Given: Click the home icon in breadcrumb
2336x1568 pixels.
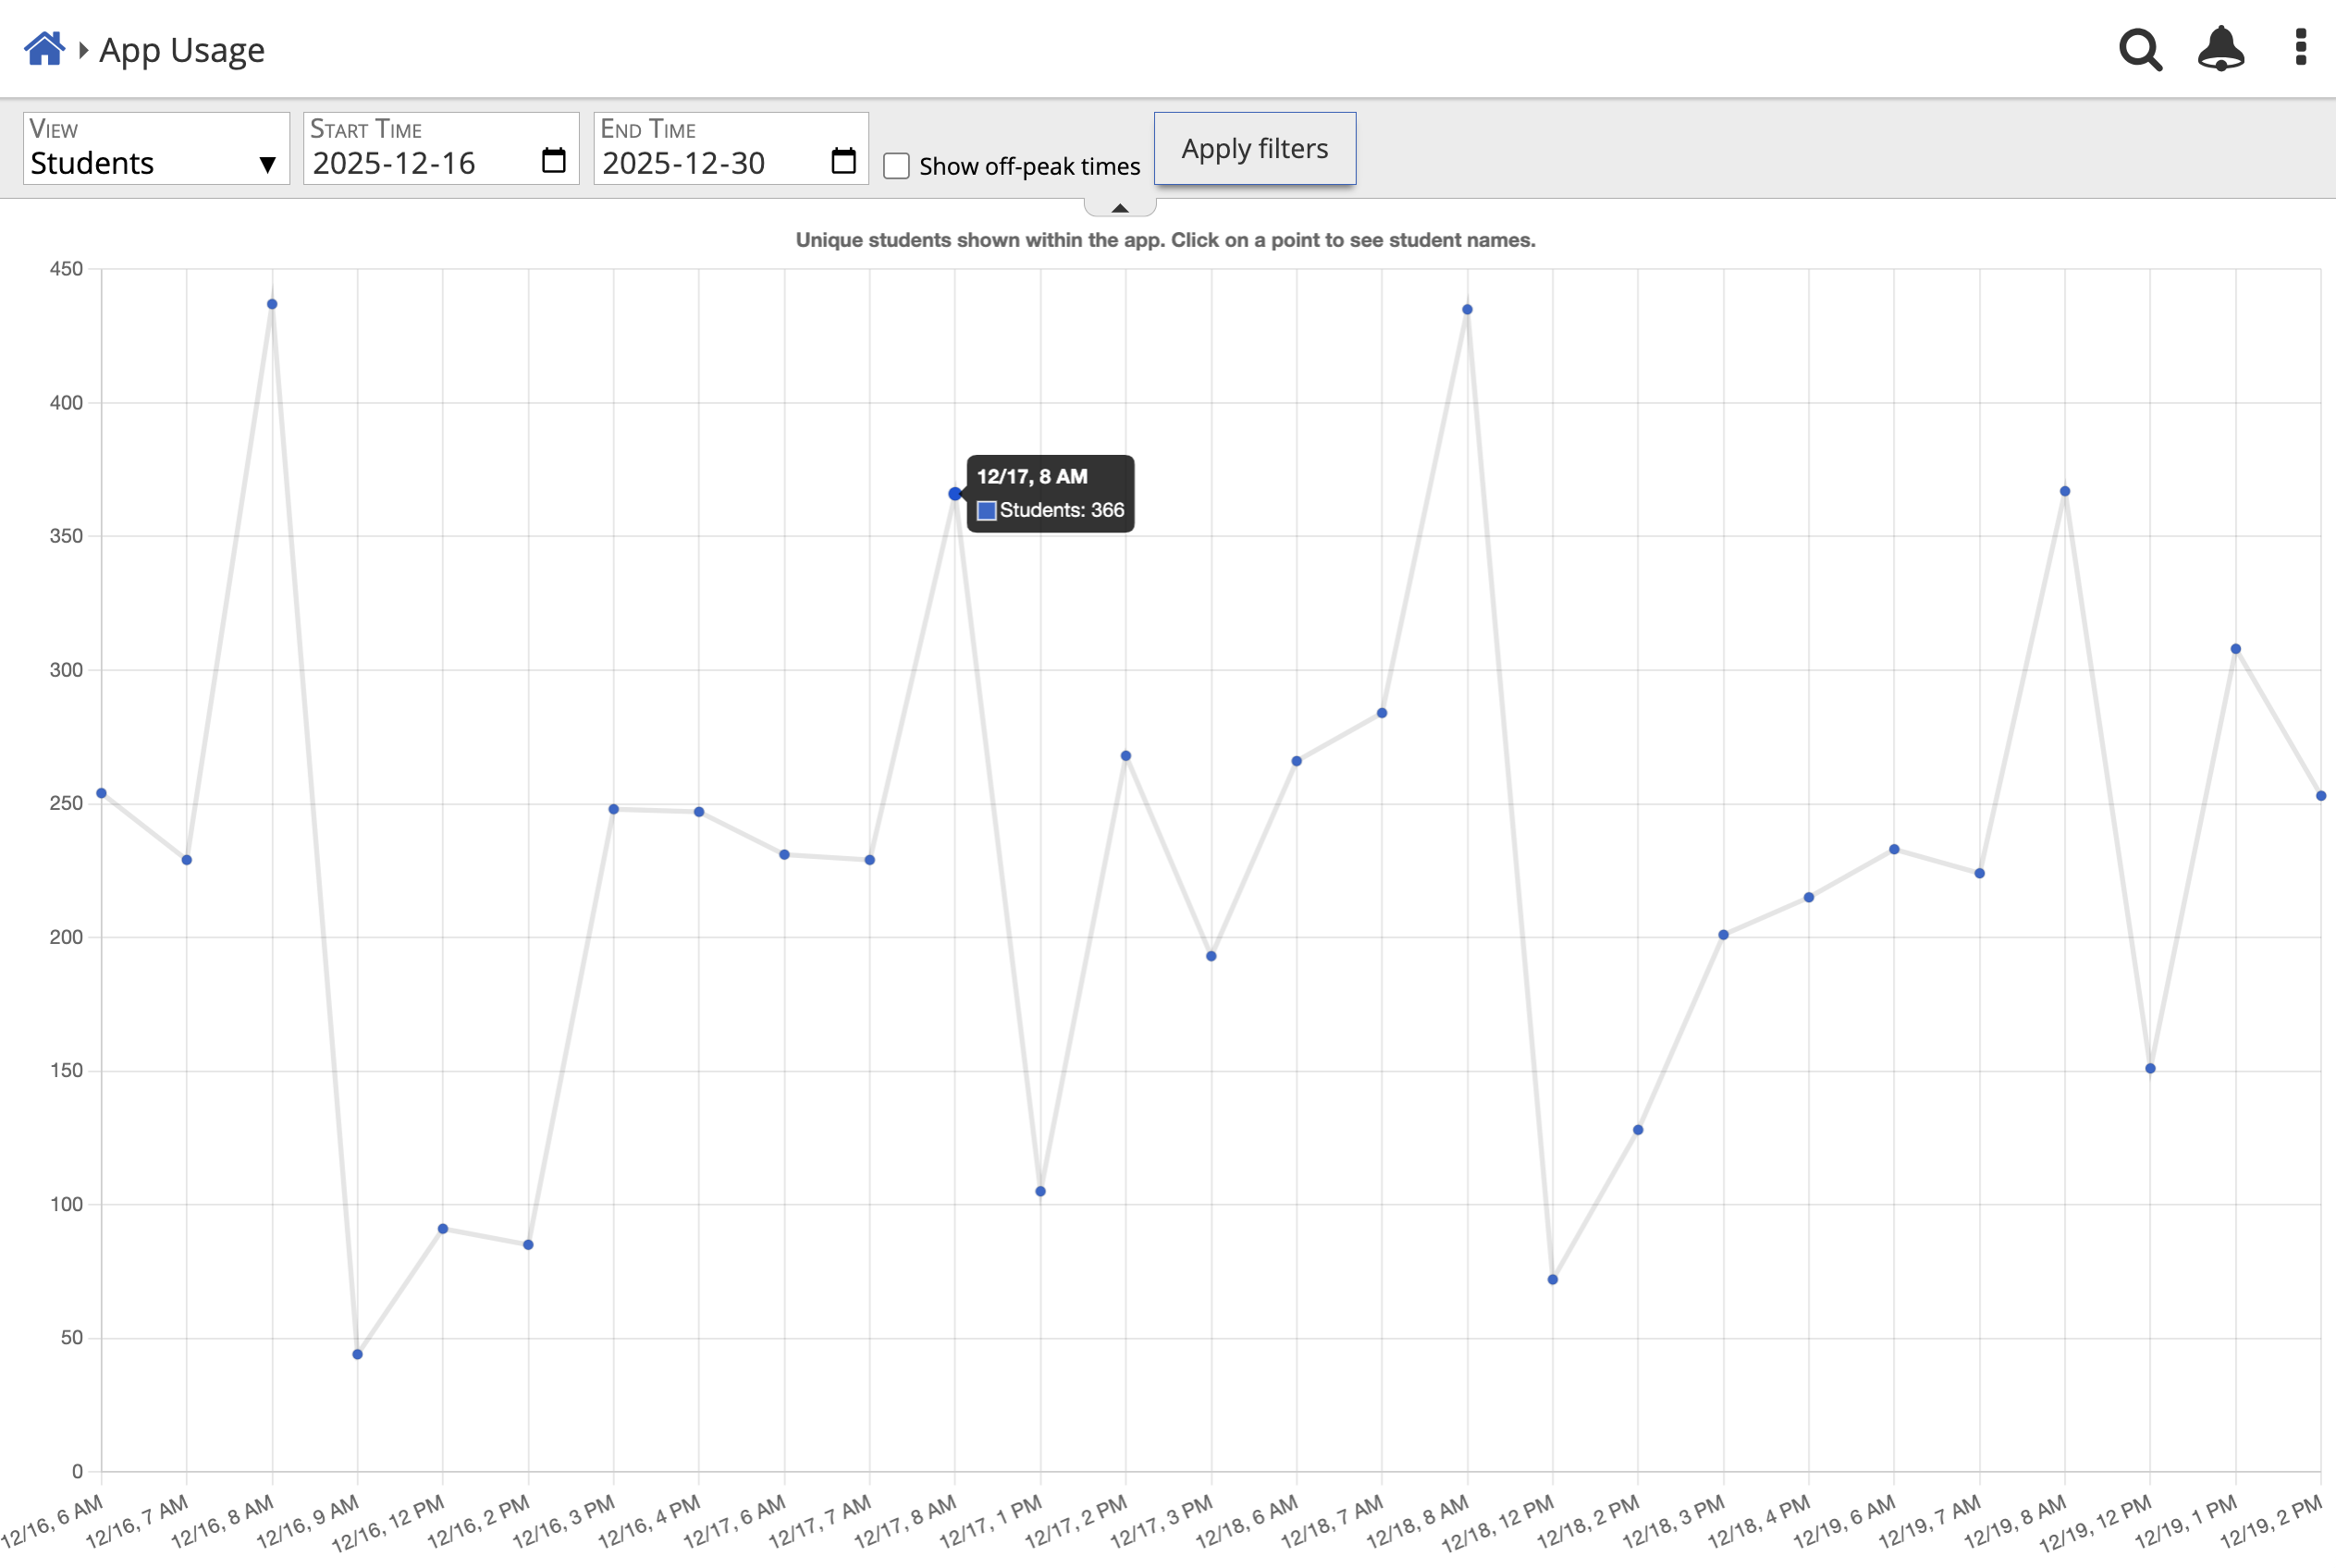Looking at the screenshot, I should click(x=44, y=48).
